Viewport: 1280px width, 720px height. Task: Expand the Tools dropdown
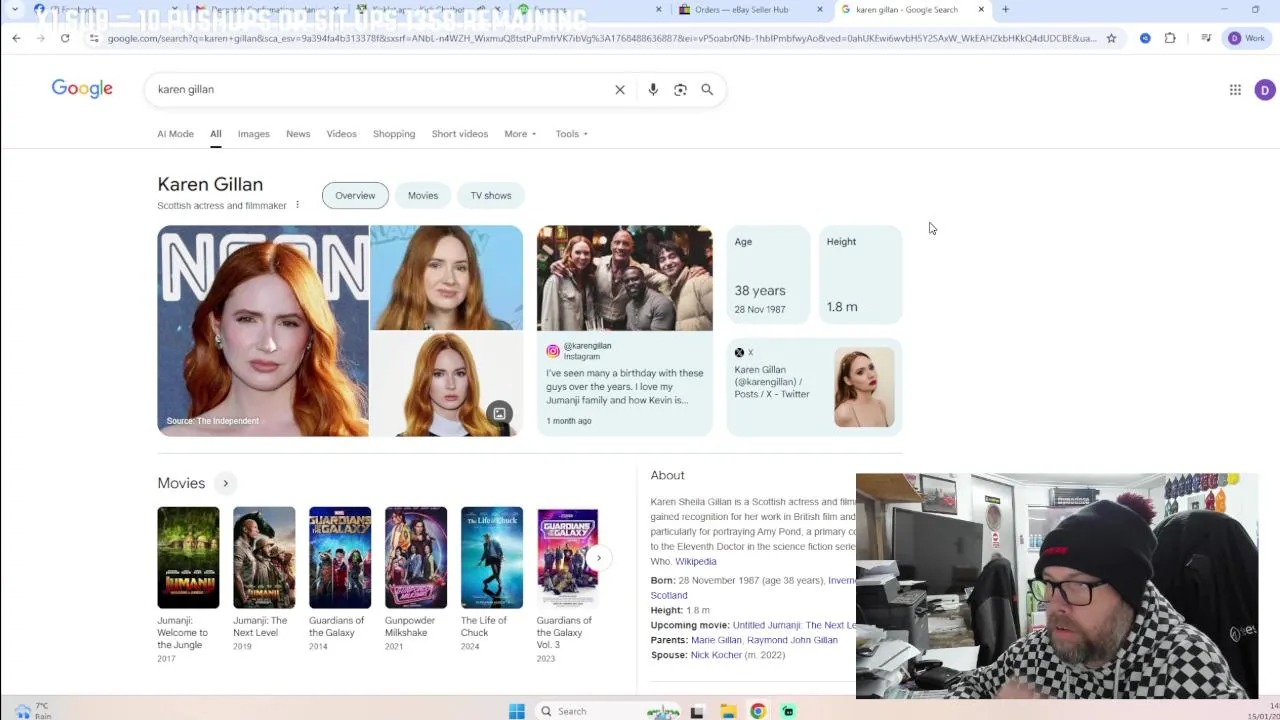[x=571, y=134]
